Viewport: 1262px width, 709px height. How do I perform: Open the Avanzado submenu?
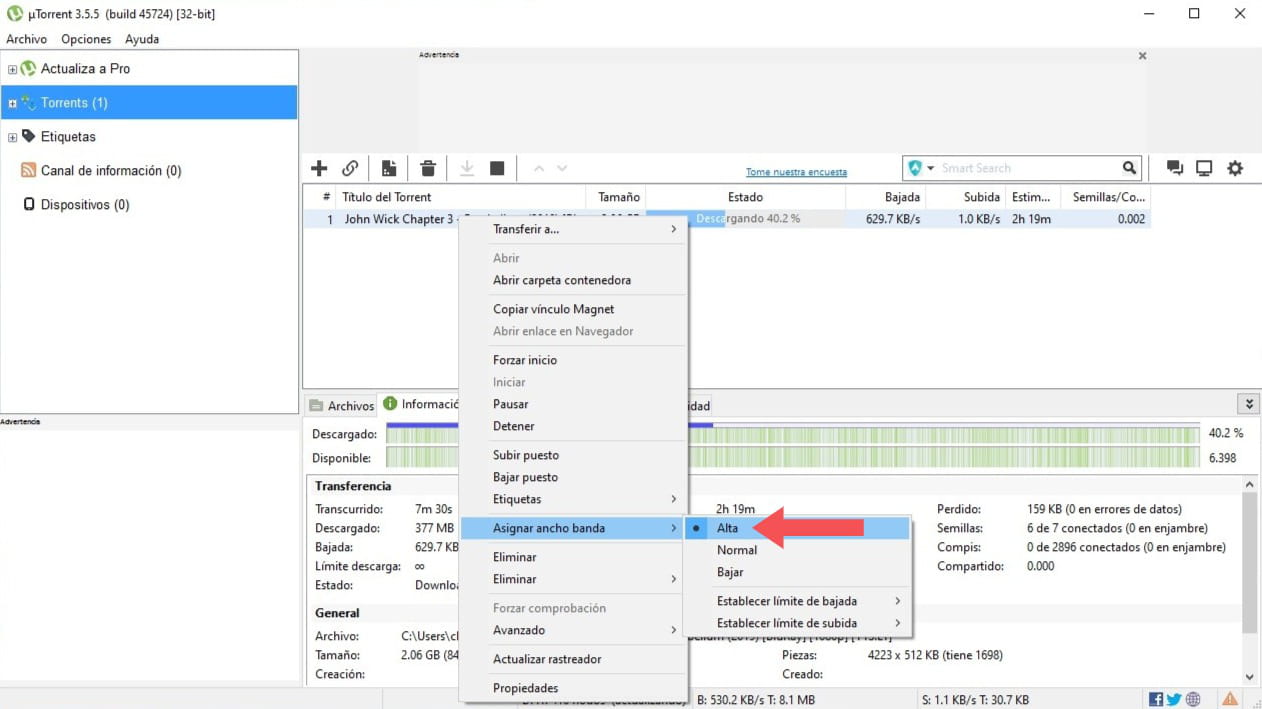[574, 630]
